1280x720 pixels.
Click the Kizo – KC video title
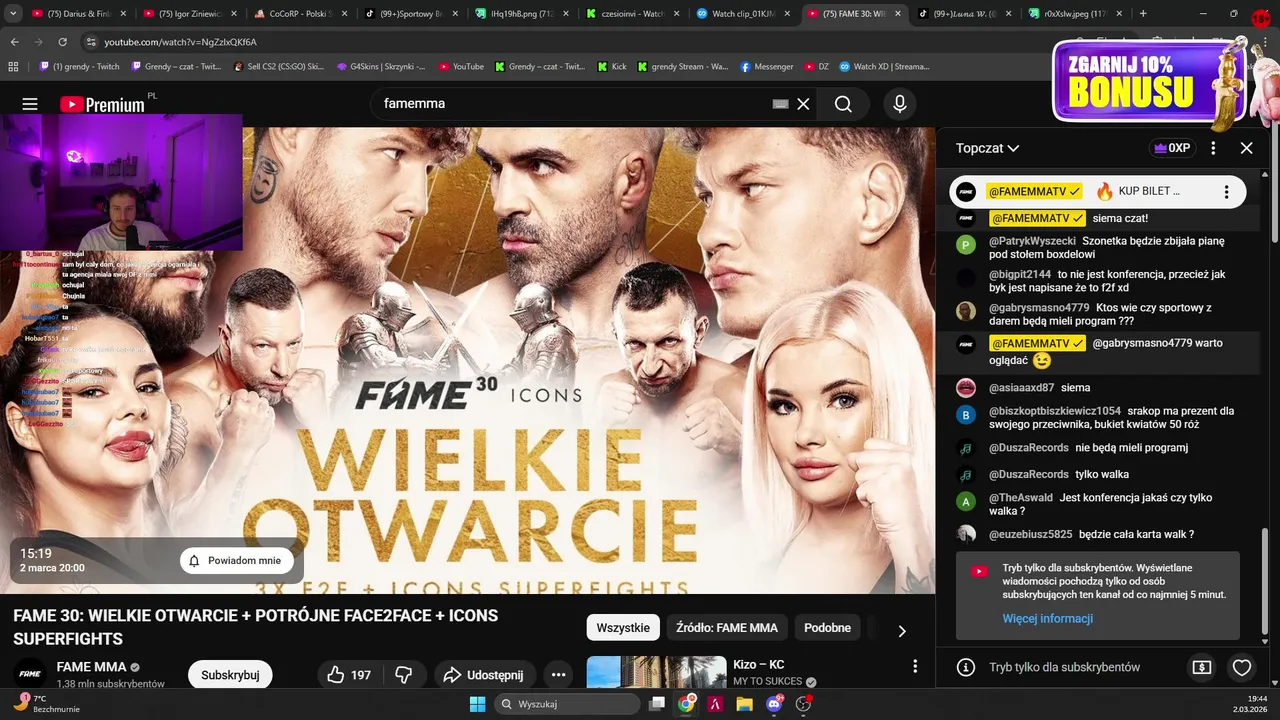(758, 664)
